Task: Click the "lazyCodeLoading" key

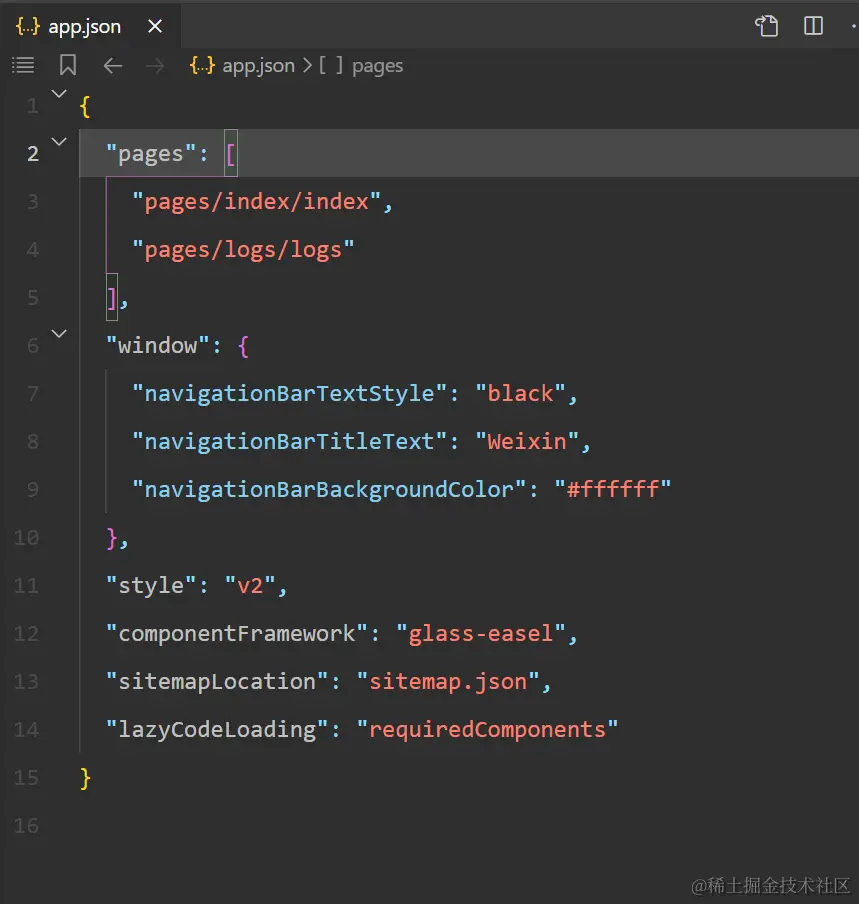Action: pyautogui.click(x=217, y=730)
